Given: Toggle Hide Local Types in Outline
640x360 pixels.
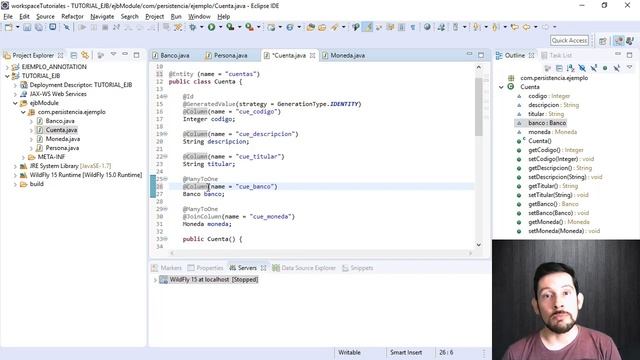Looking at the screenshot, I should (617, 68).
